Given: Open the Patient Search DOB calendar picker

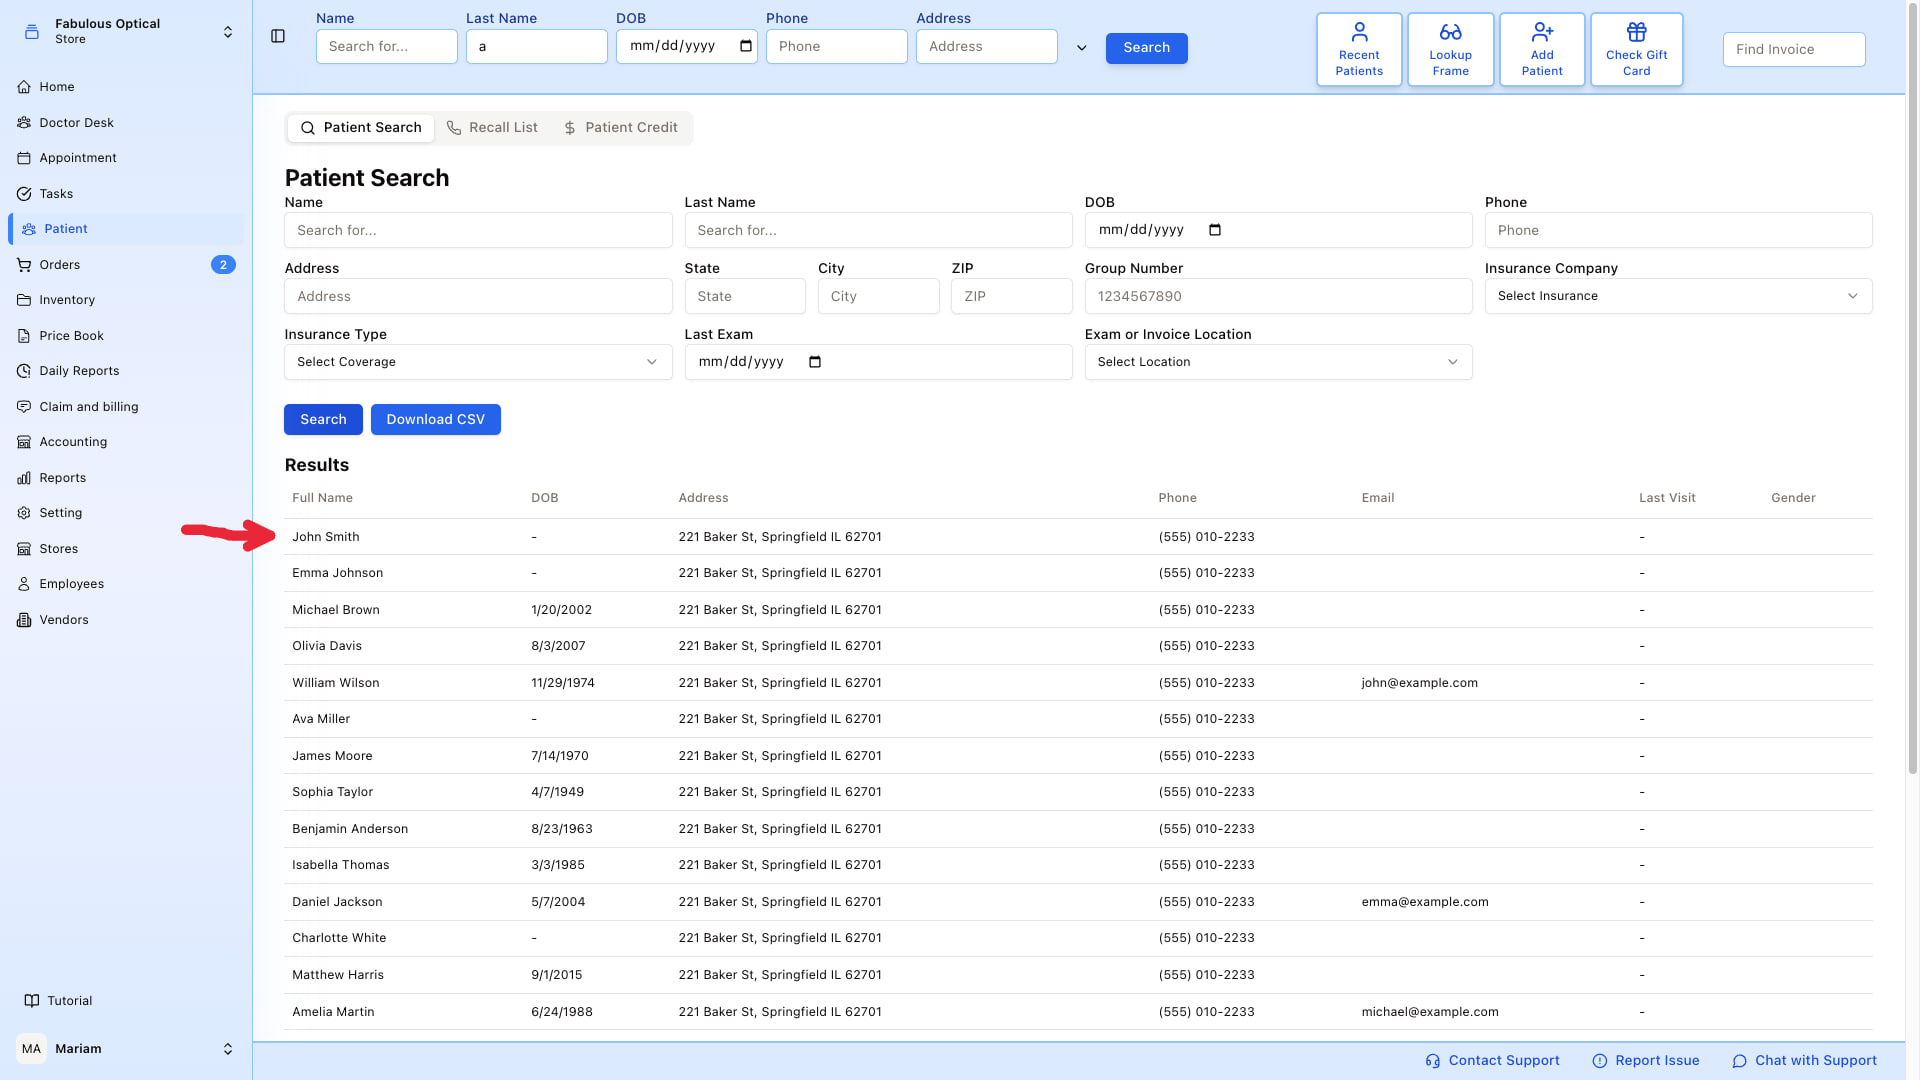Looking at the screenshot, I should 1215,230.
